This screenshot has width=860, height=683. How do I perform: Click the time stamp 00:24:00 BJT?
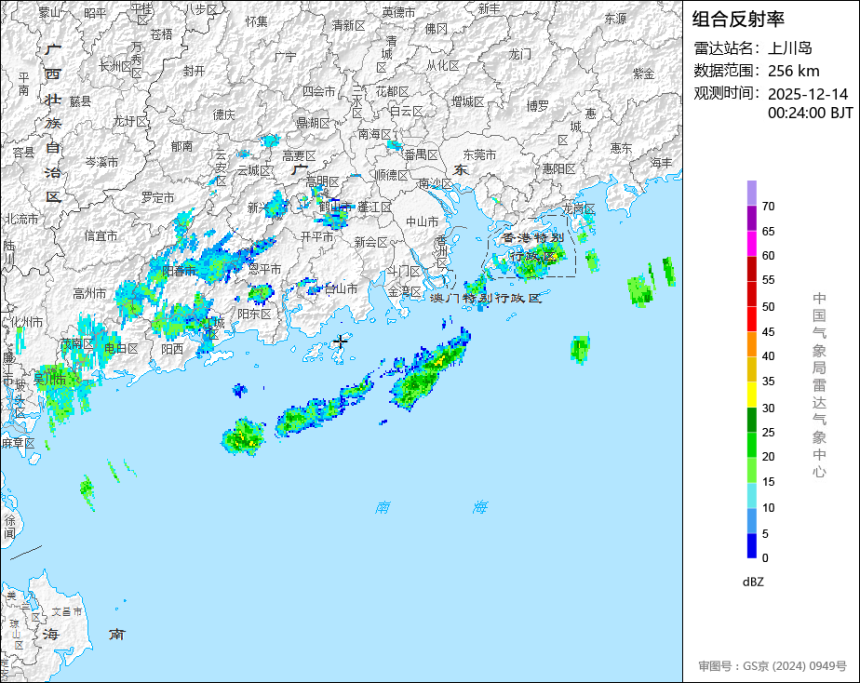pyautogui.click(x=811, y=113)
